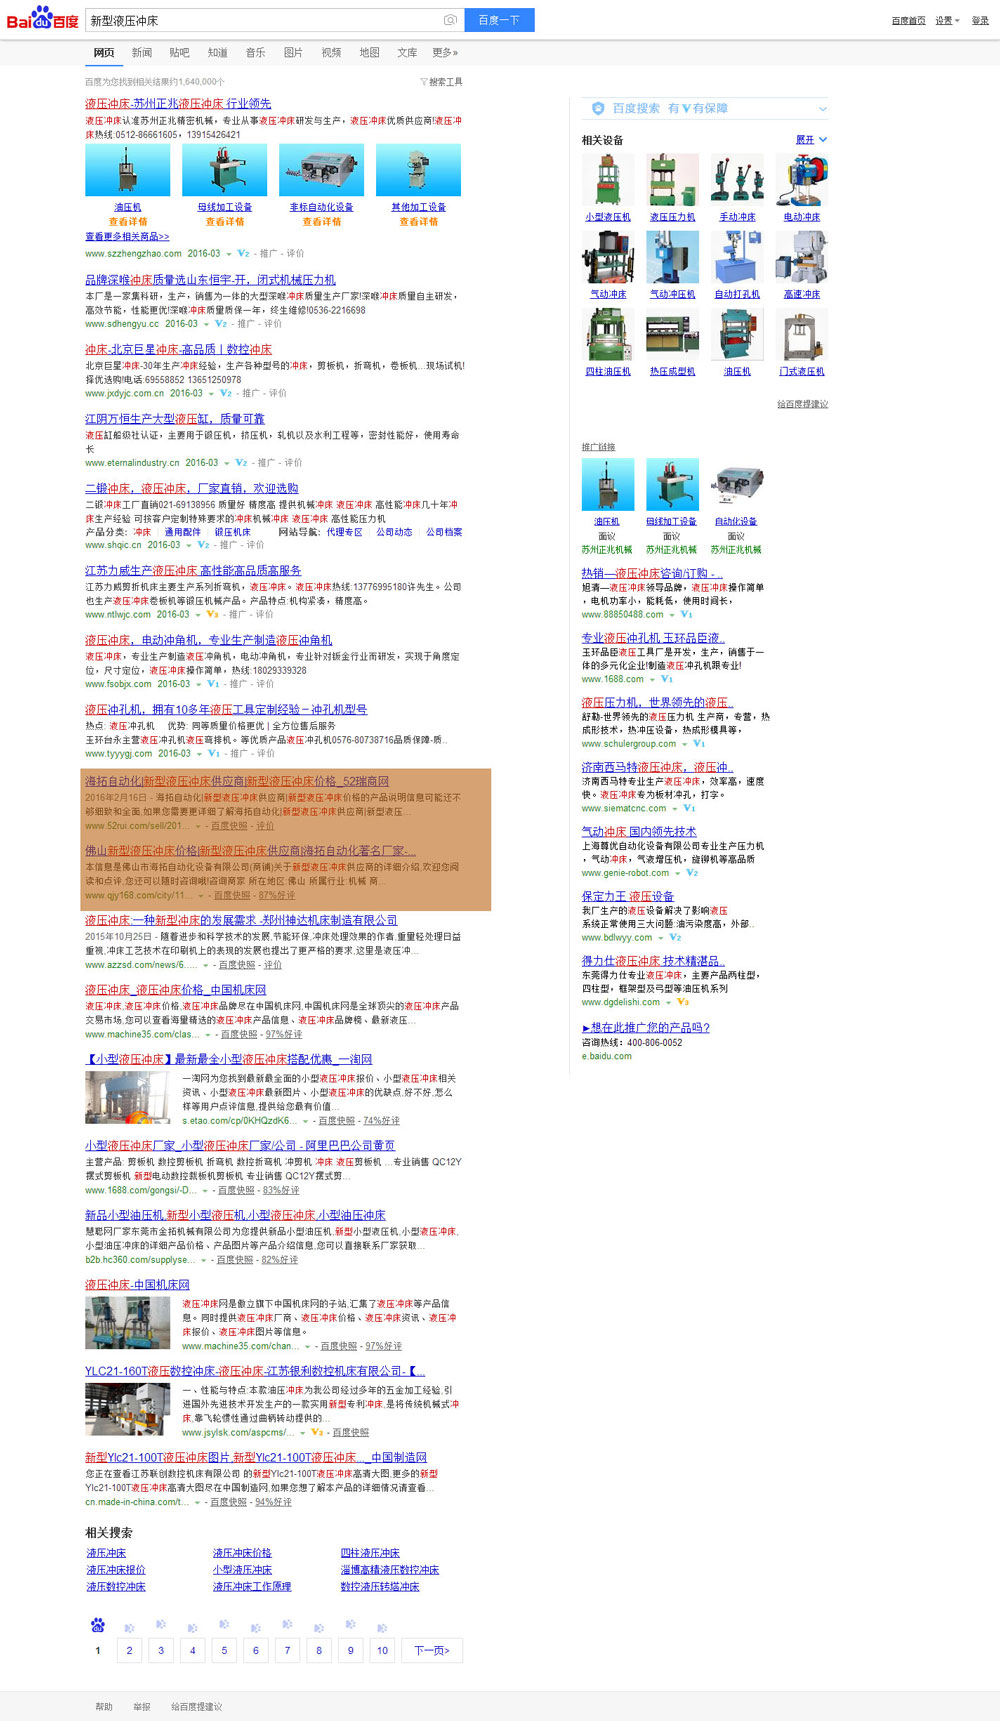Expand the 百度搜索 有V有保障 banner chevron
Viewport: 1000px width, 1721px height.
click(x=822, y=108)
